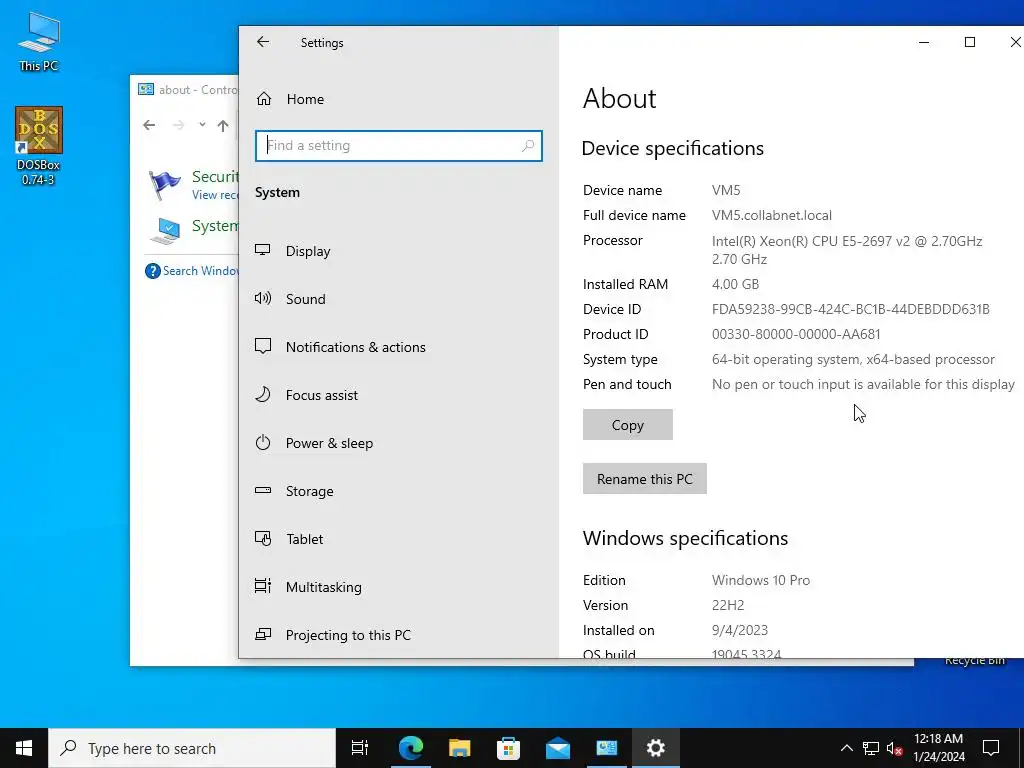Open Tablet settings
The height and width of the screenshot is (768, 1024).
(x=398, y=539)
